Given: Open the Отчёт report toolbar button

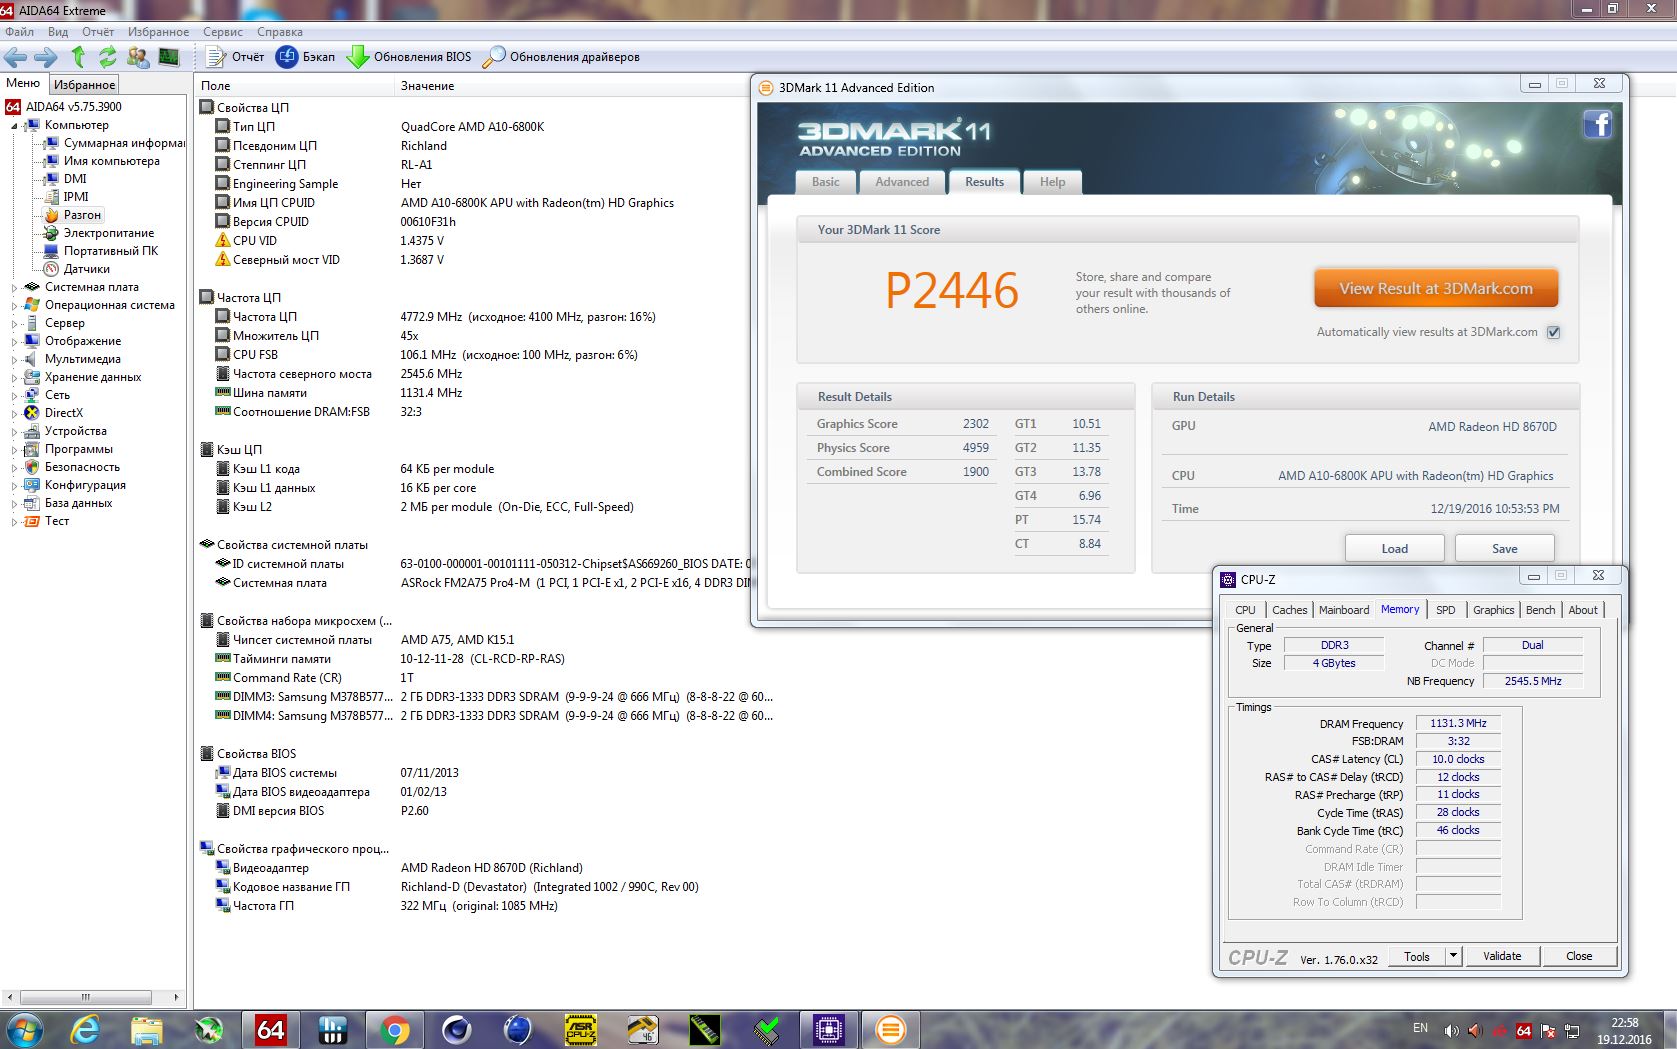Looking at the screenshot, I should pos(235,57).
